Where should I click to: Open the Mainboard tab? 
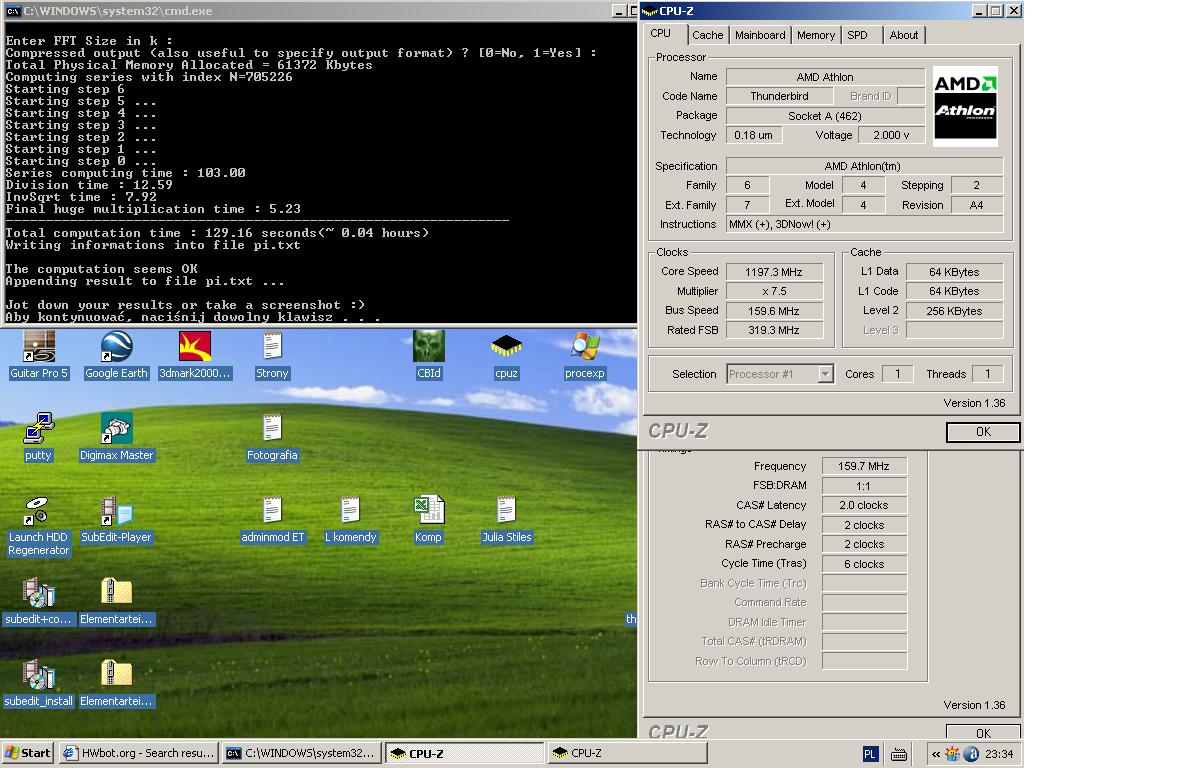click(760, 35)
